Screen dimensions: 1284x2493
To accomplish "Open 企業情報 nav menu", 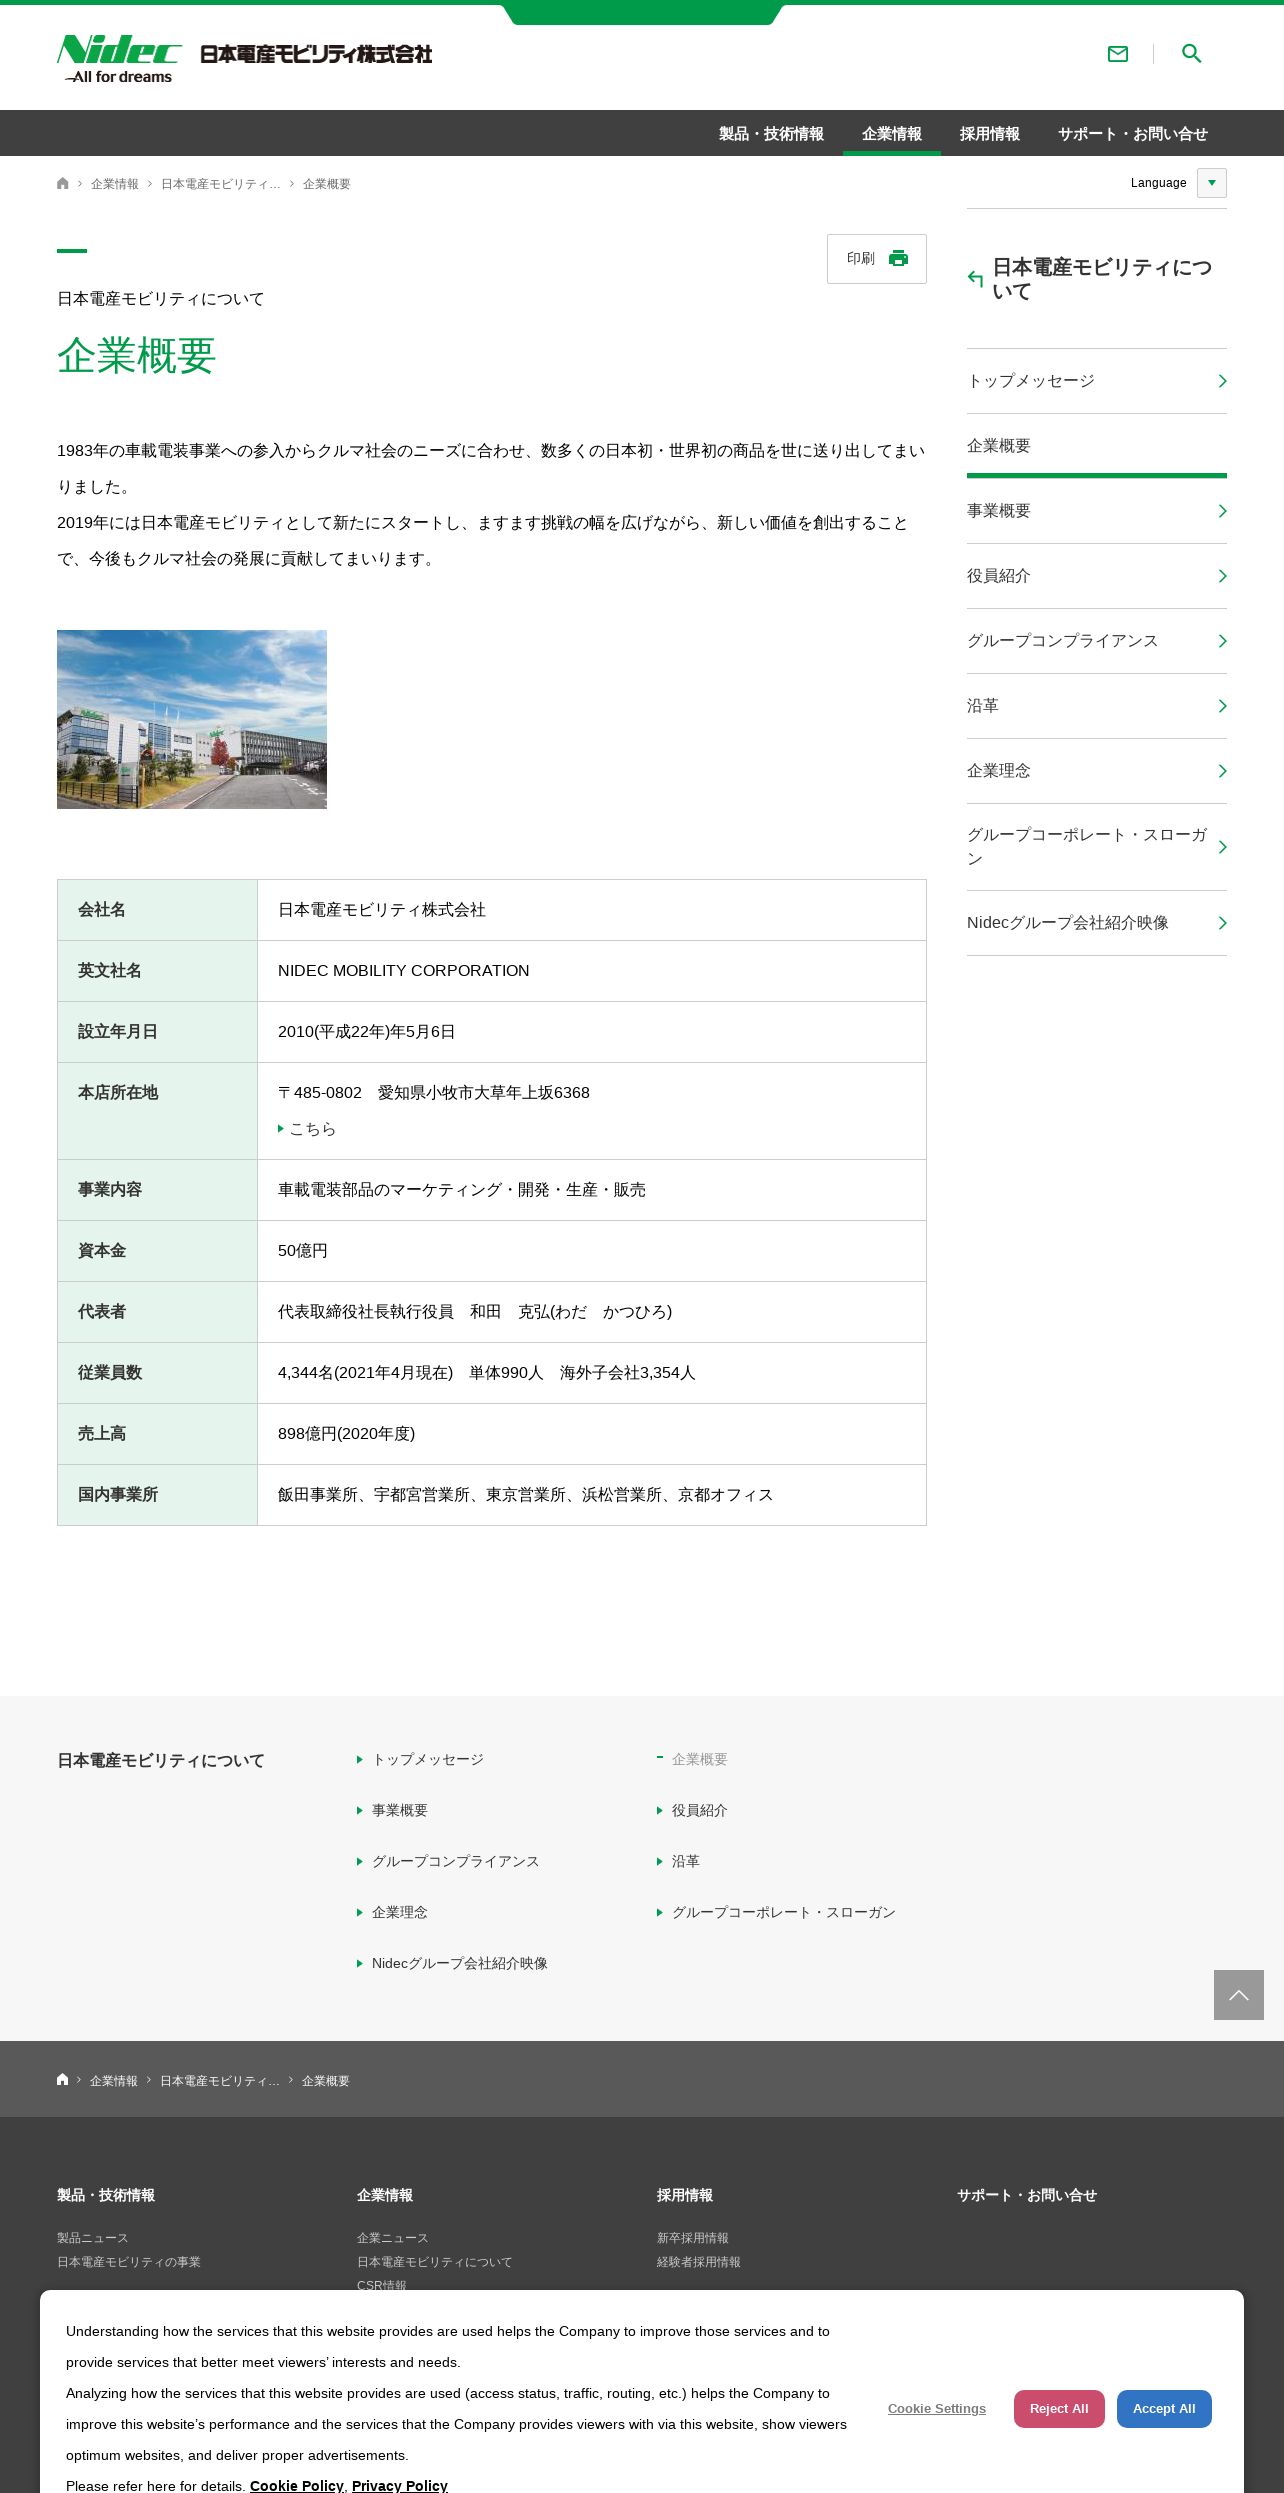I will pos(892,134).
